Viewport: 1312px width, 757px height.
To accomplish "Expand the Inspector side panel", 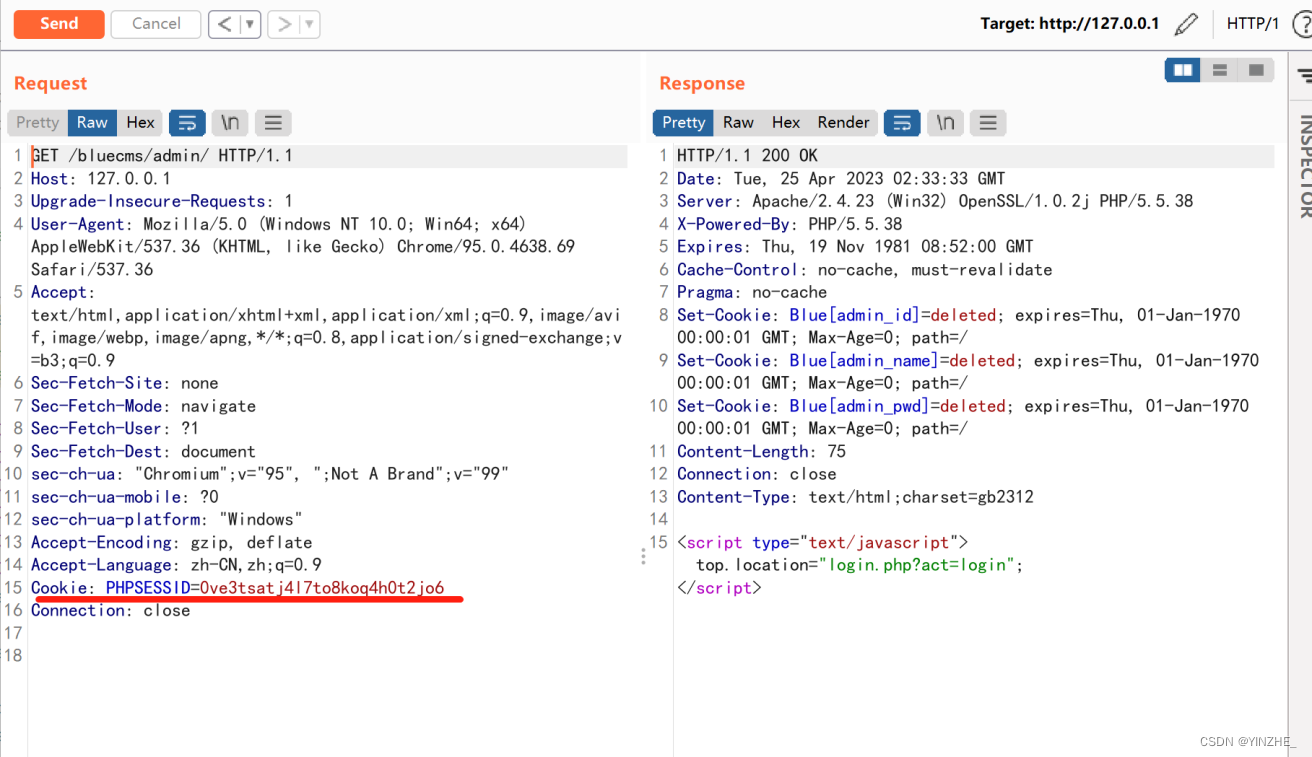I will point(1304,165).
